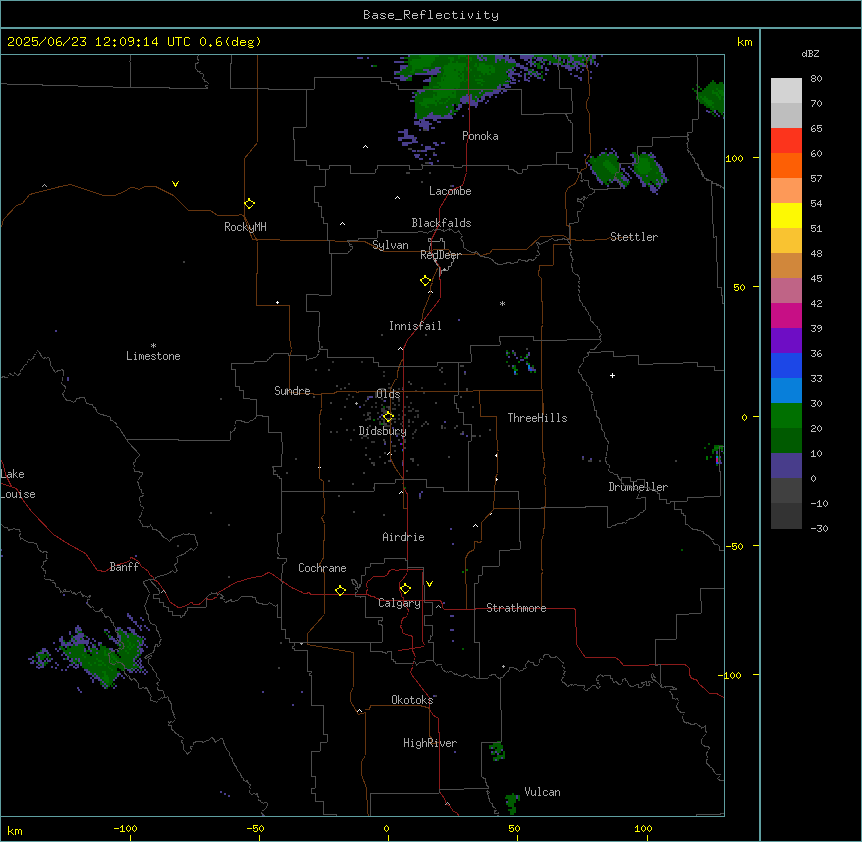
Task: Click the RedDeer city label
Action: (x=440, y=255)
